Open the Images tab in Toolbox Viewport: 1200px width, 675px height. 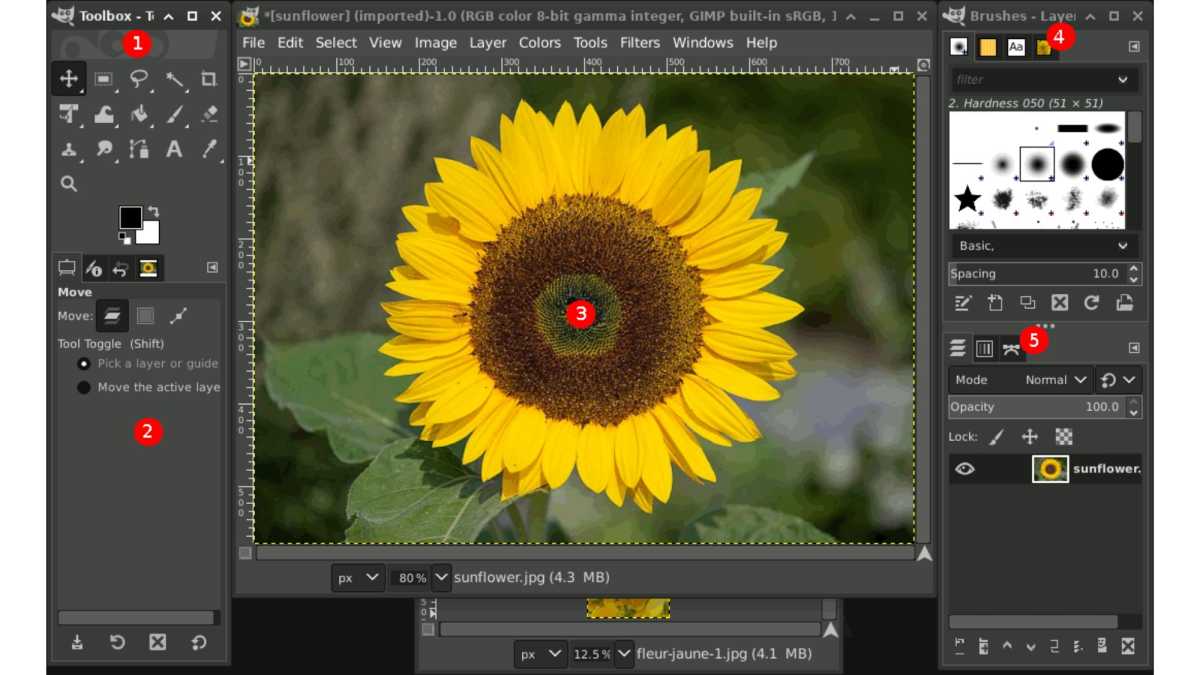point(148,268)
